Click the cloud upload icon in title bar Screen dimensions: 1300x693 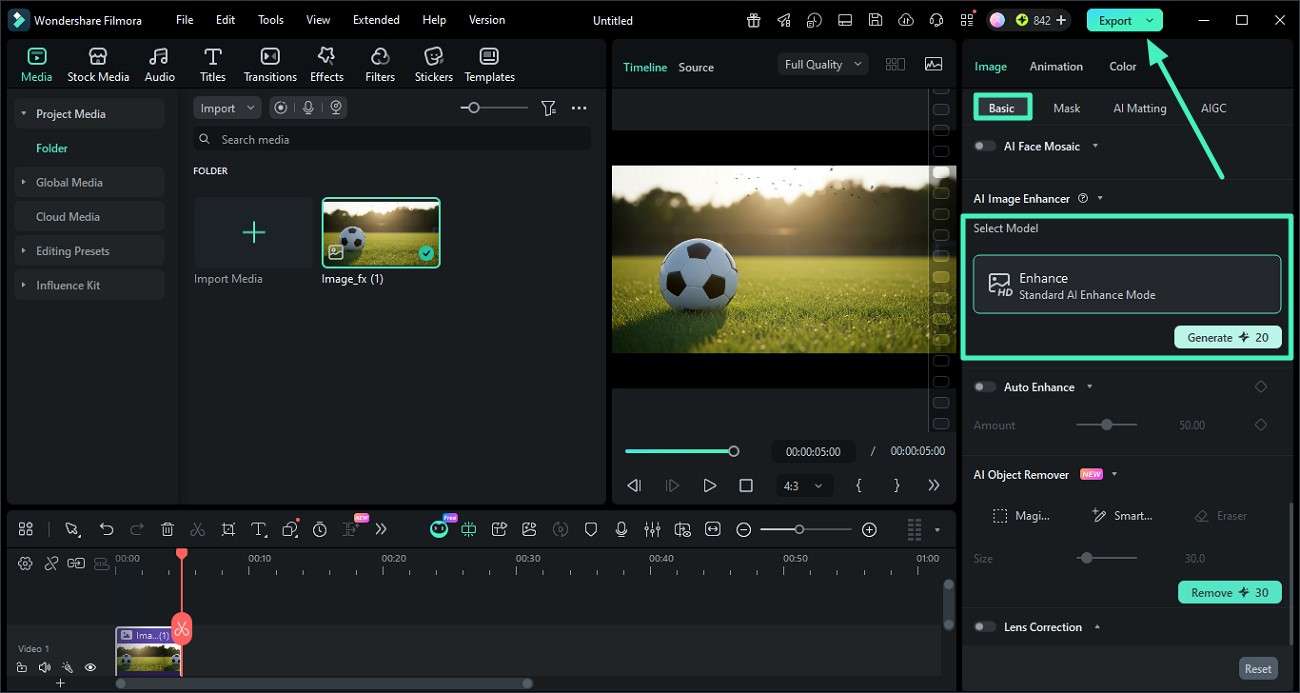[906, 19]
